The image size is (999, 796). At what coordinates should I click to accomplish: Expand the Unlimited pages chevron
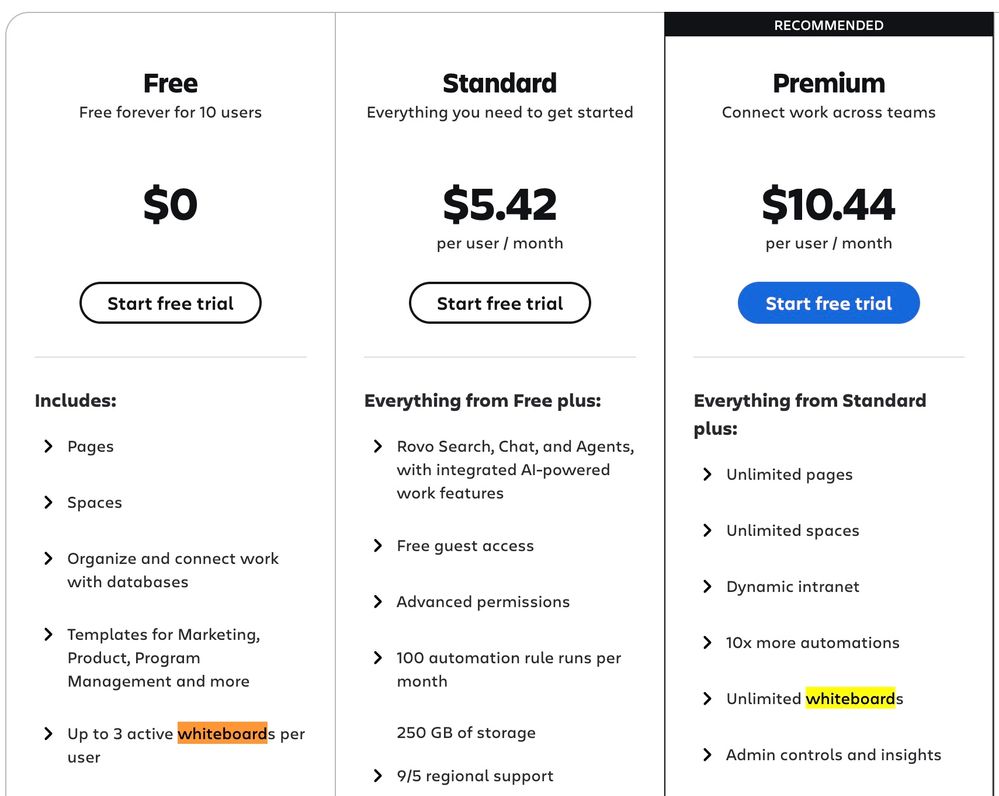point(708,475)
